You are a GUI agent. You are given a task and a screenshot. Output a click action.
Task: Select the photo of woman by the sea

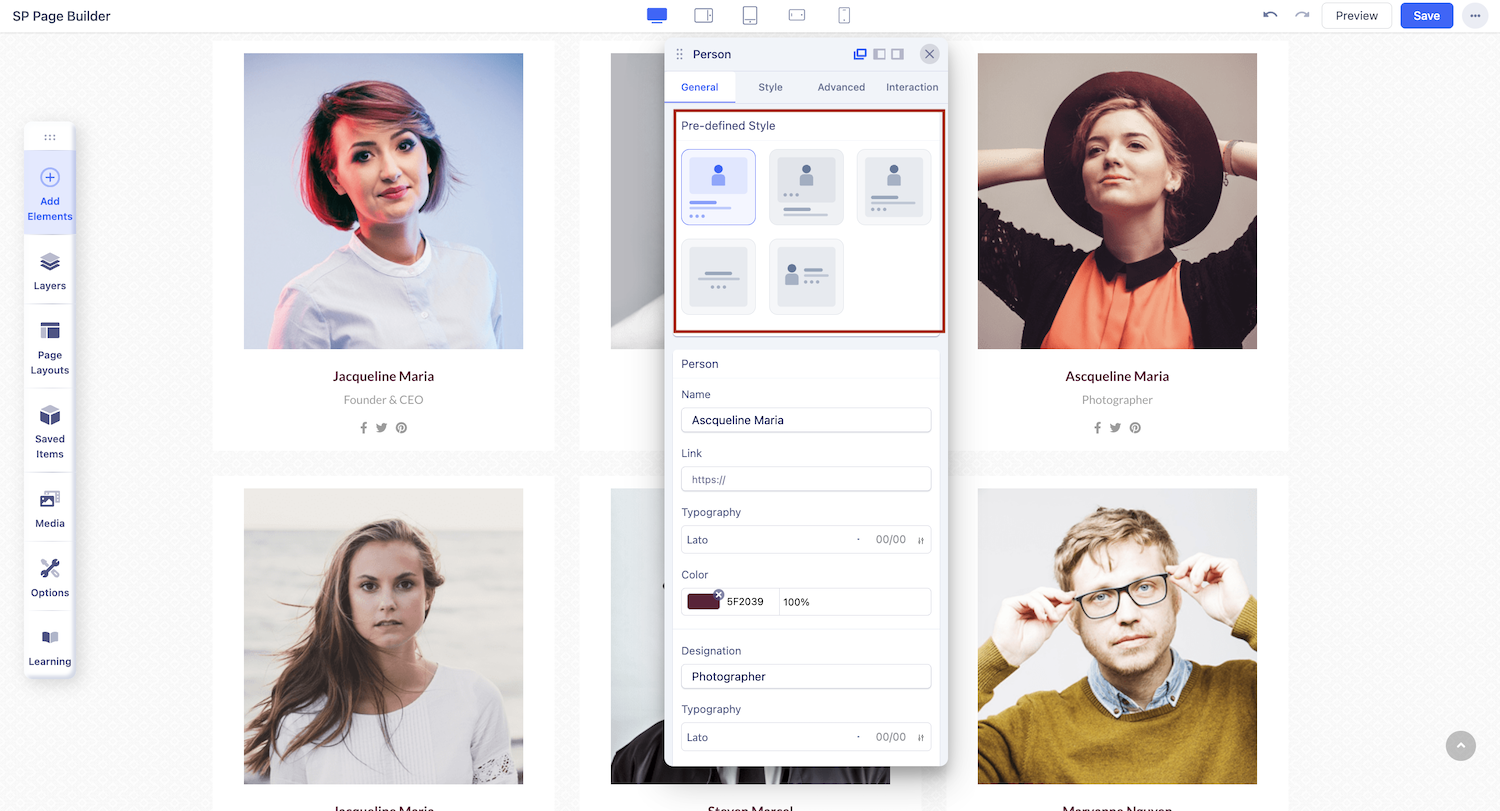point(383,636)
